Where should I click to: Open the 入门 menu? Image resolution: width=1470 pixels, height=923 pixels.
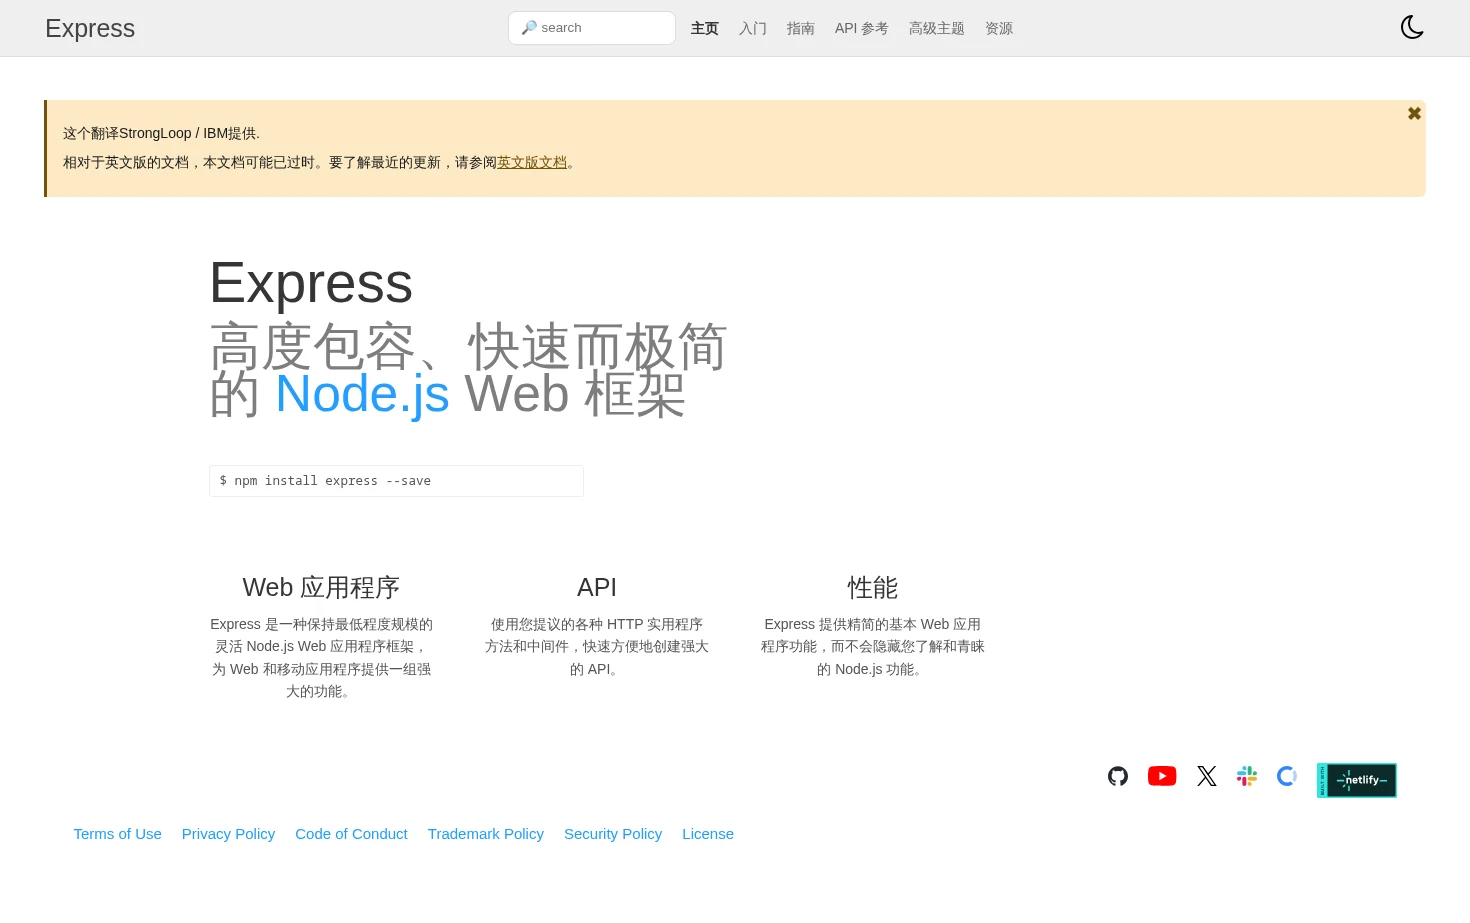pos(753,28)
